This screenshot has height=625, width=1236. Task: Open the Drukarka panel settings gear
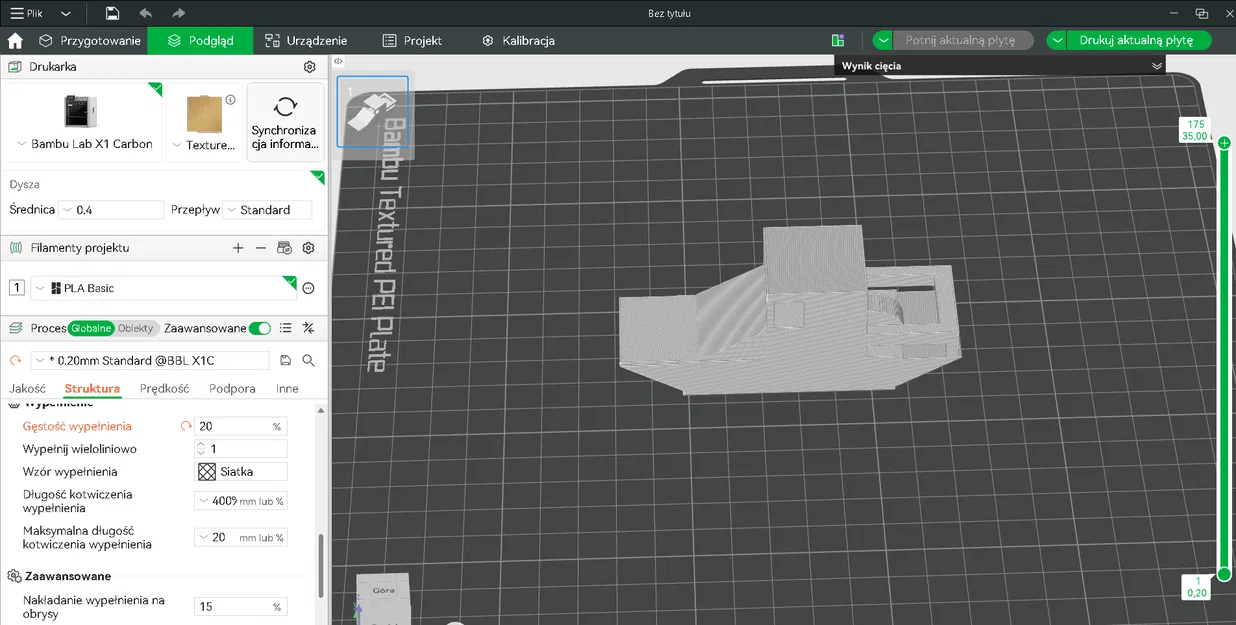pos(309,66)
